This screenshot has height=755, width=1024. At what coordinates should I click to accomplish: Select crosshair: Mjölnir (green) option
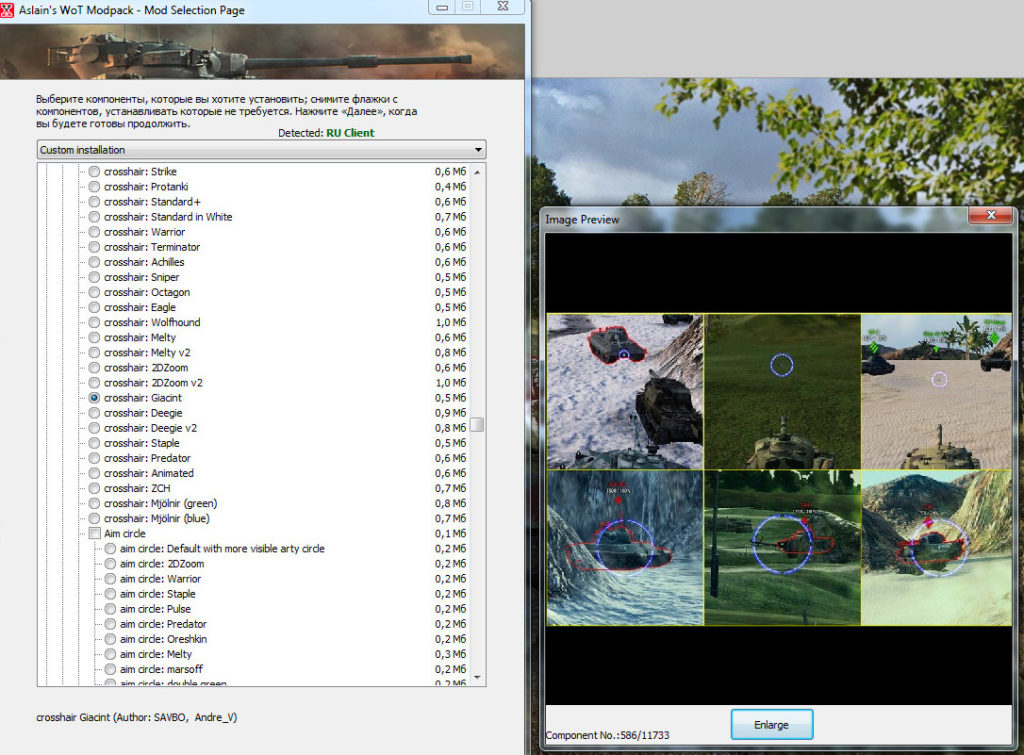94,503
